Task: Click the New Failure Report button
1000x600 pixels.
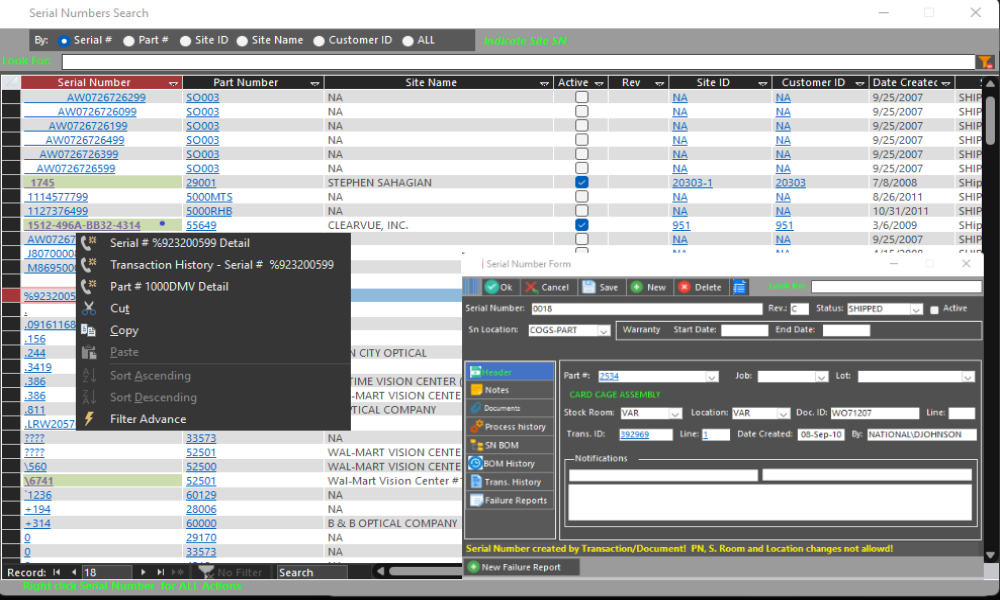Action: tap(511, 567)
